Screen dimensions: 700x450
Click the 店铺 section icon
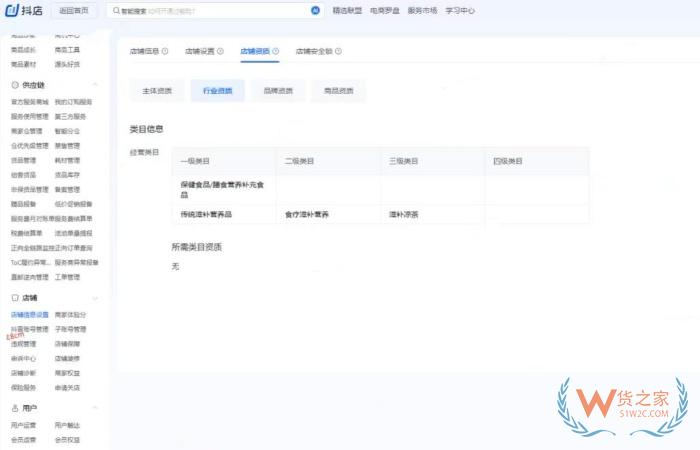[15, 297]
